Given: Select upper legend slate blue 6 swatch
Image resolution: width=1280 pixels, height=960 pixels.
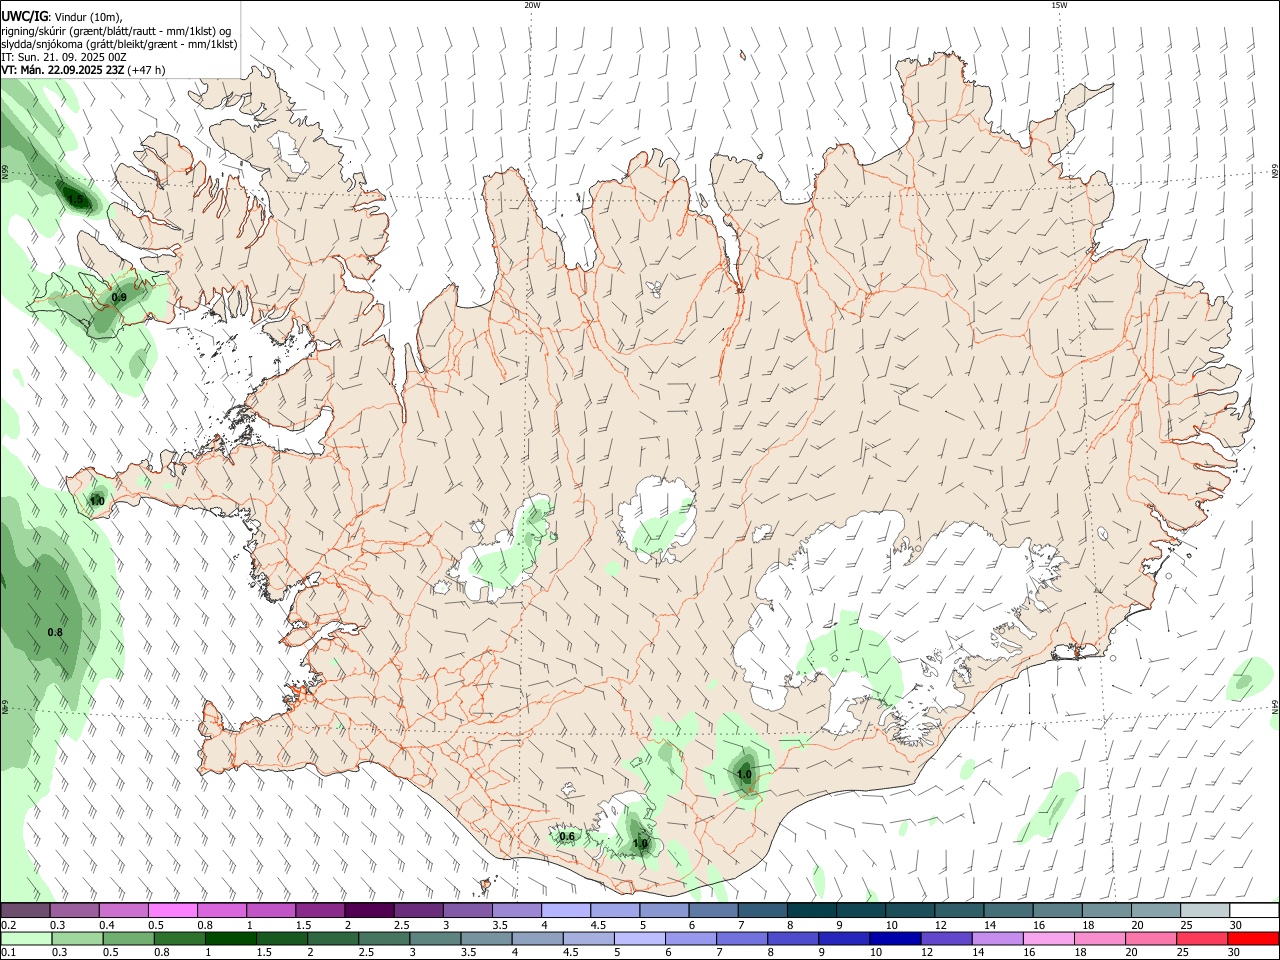Looking at the screenshot, I should [713, 910].
